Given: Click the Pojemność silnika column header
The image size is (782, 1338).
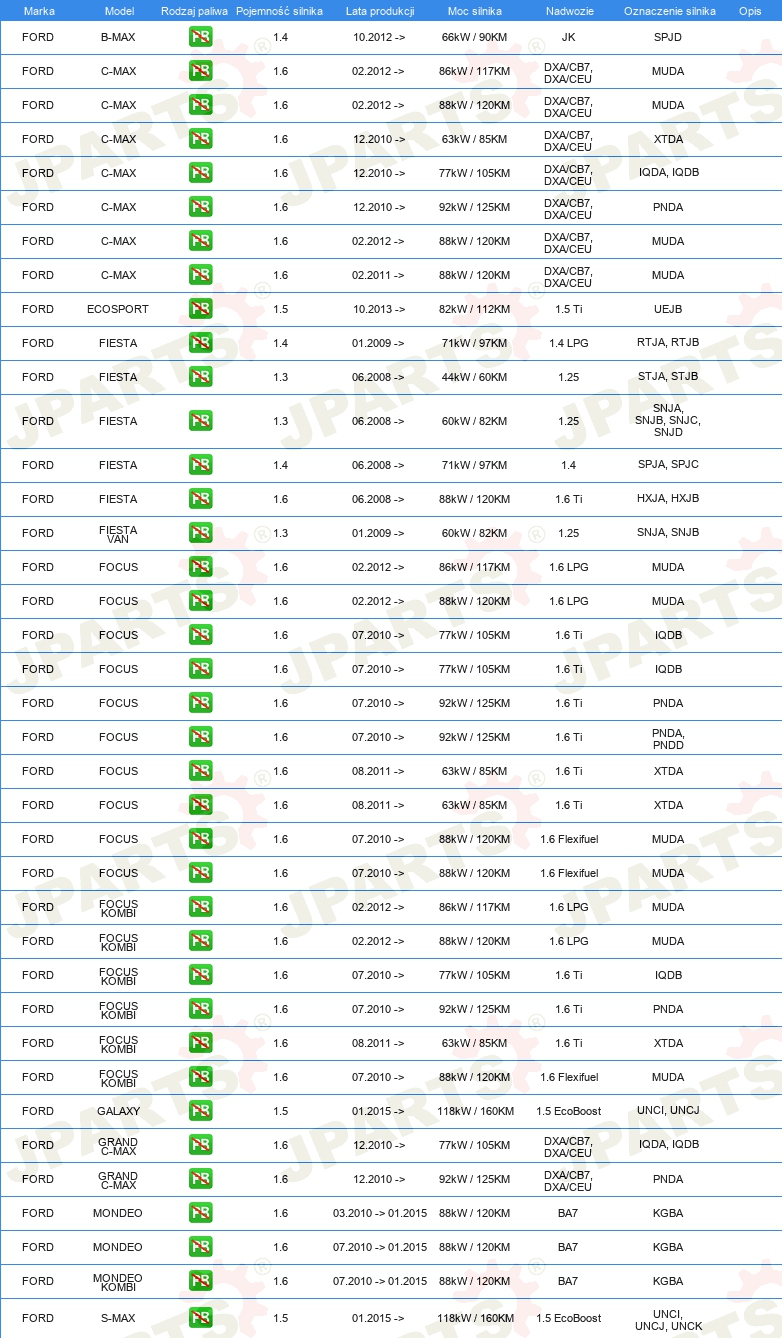Looking at the screenshot, I should click(280, 11).
